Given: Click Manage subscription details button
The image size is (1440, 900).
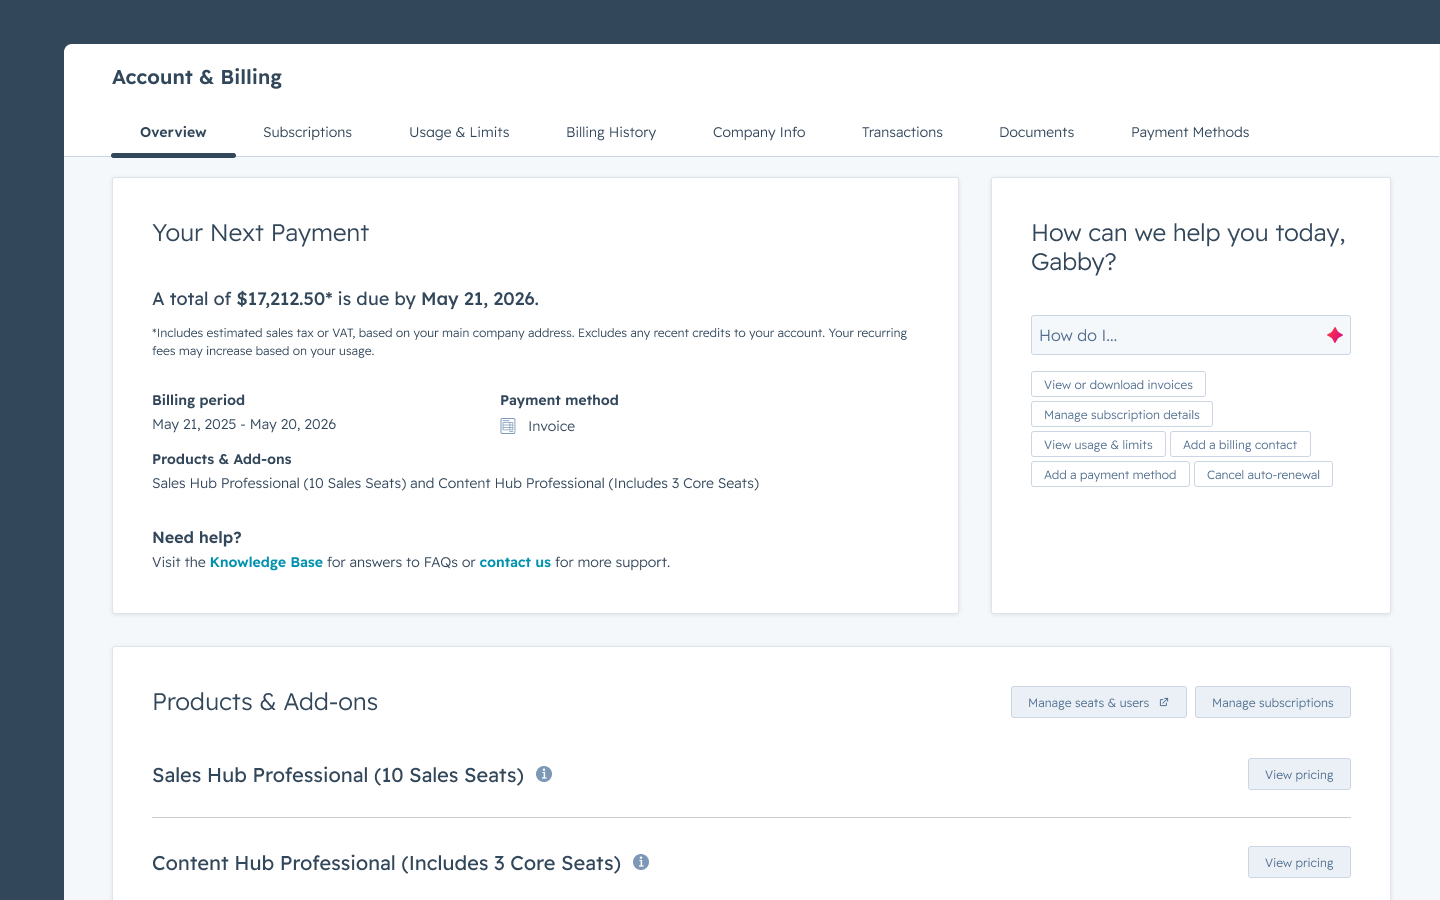Looking at the screenshot, I should 1122,414.
